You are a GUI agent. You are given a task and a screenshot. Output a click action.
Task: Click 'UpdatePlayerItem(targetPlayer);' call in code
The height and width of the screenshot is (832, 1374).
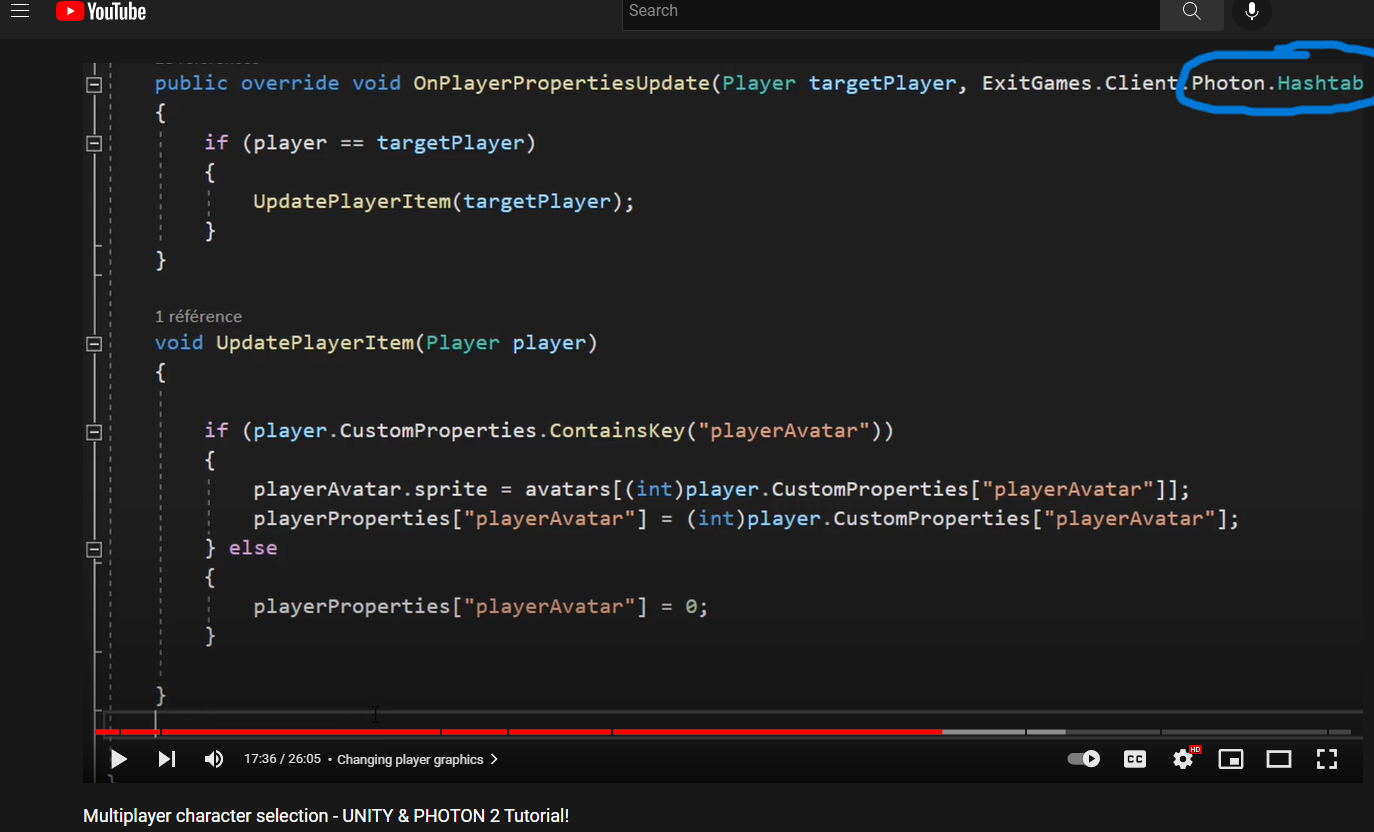444,201
